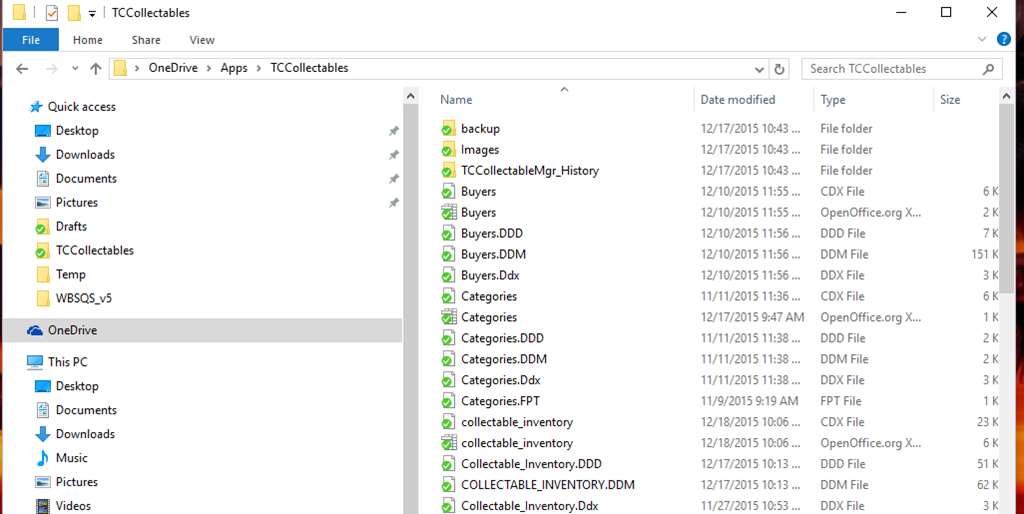1024x514 pixels.
Task: Select the Drafts folder in Quick access
Action: (71, 226)
